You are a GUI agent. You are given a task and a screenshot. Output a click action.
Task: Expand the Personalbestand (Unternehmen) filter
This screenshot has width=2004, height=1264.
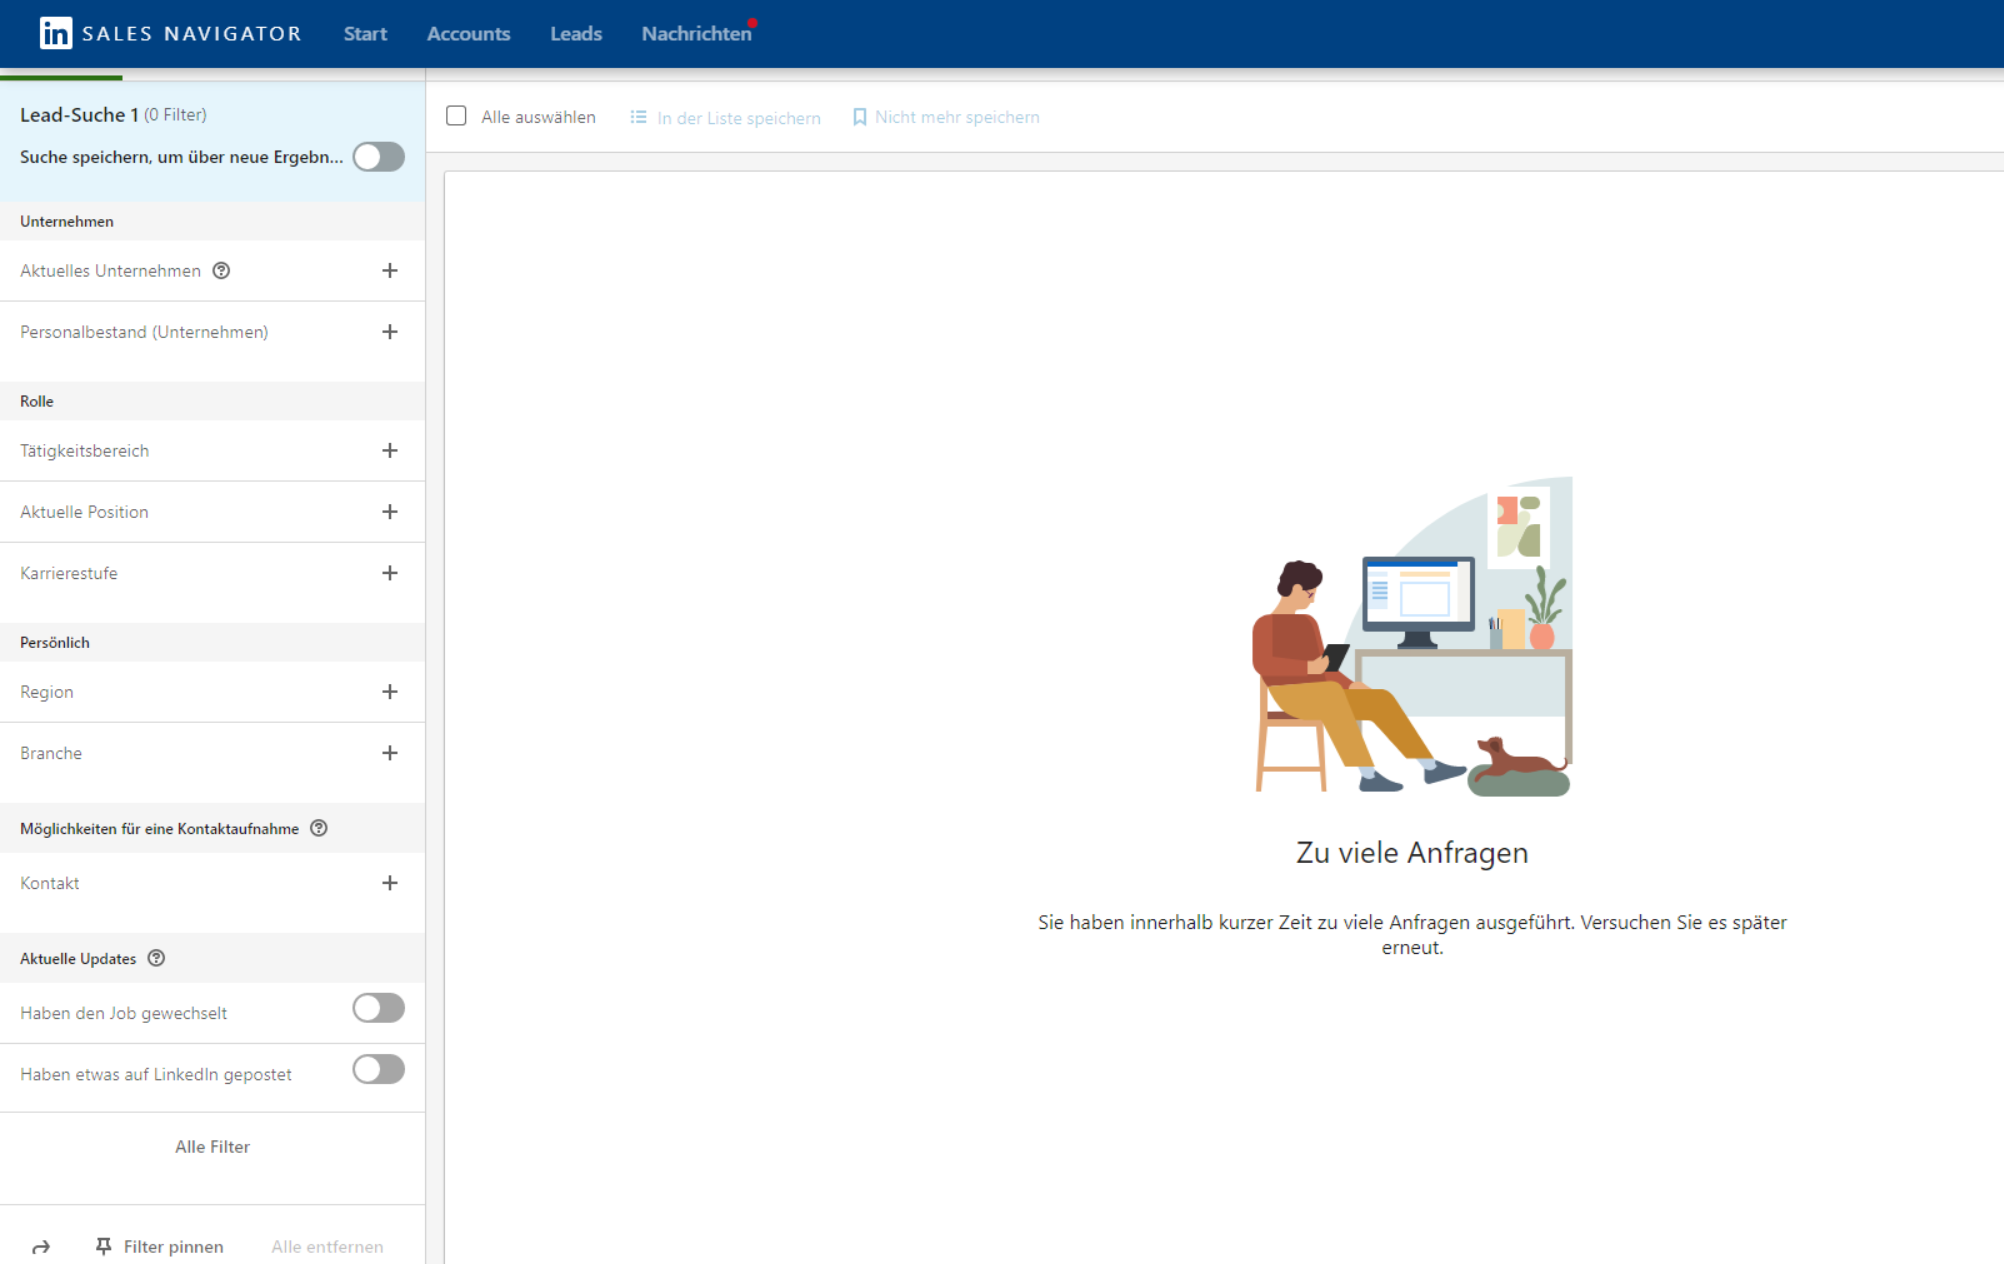point(389,332)
